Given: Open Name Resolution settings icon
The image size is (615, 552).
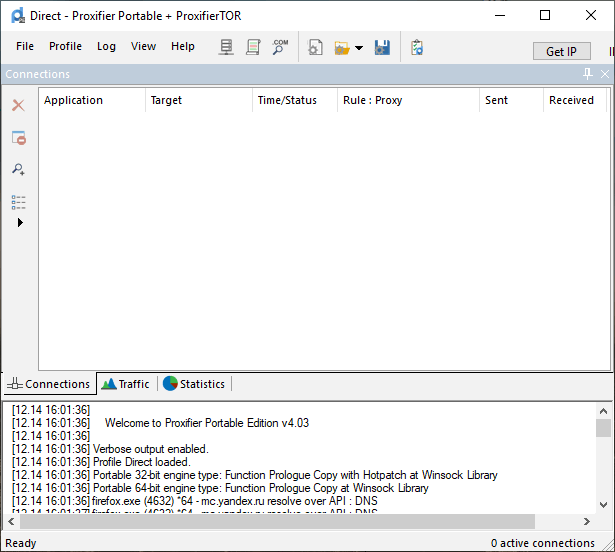Looking at the screenshot, I should click(280, 47).
